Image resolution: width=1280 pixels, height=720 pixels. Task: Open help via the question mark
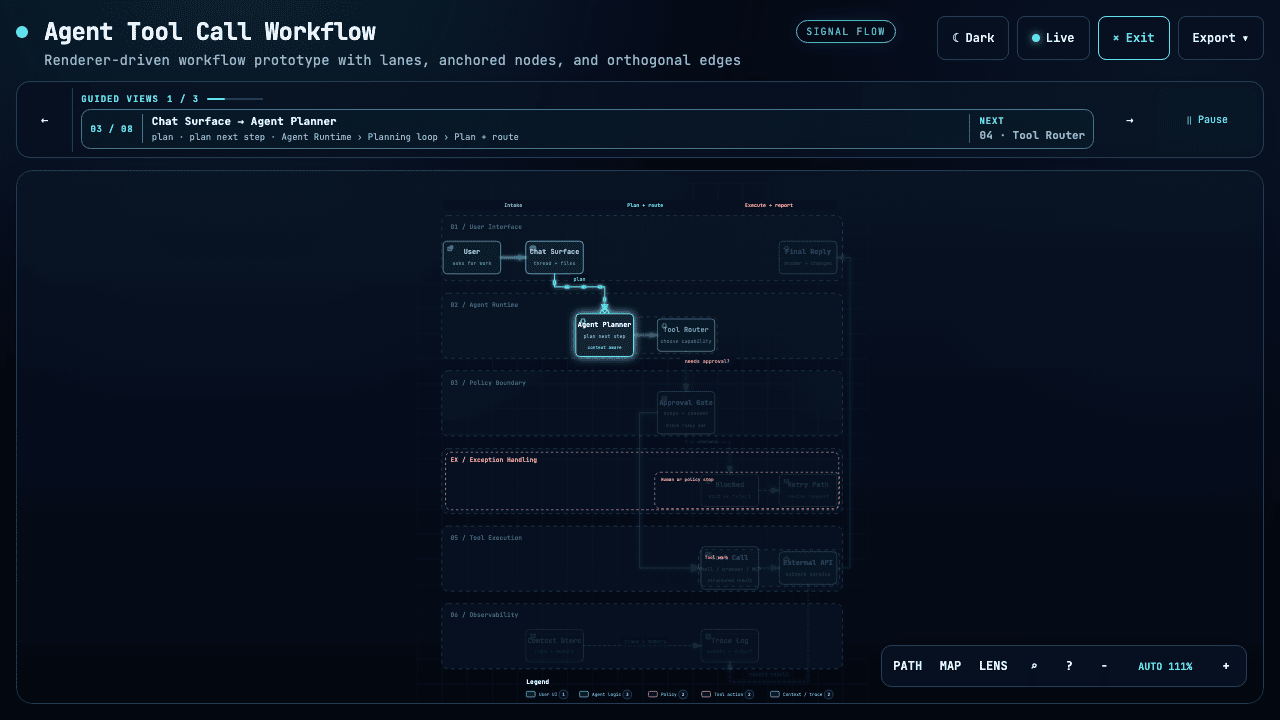(1069, 666)
